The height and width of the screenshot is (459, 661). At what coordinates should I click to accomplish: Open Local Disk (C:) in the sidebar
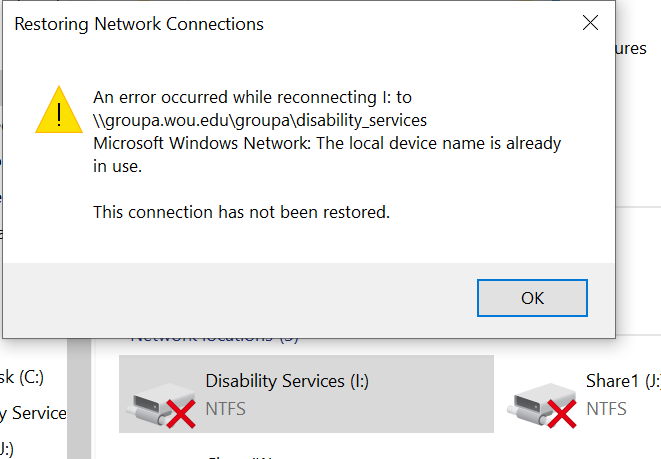pos(22,377)
